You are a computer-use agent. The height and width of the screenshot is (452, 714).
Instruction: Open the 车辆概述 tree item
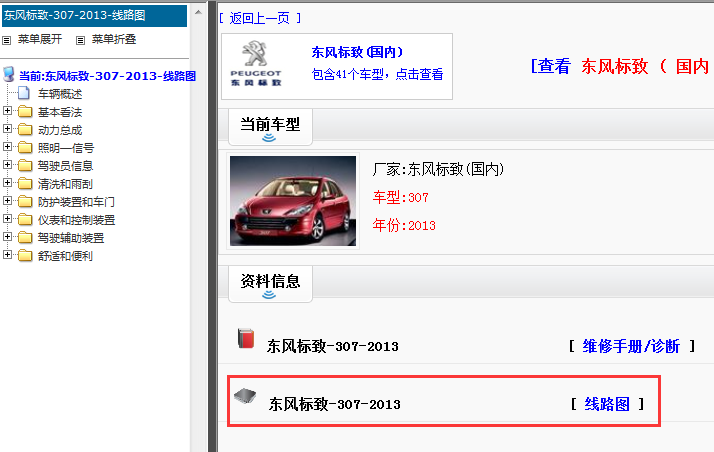point(60,94)
